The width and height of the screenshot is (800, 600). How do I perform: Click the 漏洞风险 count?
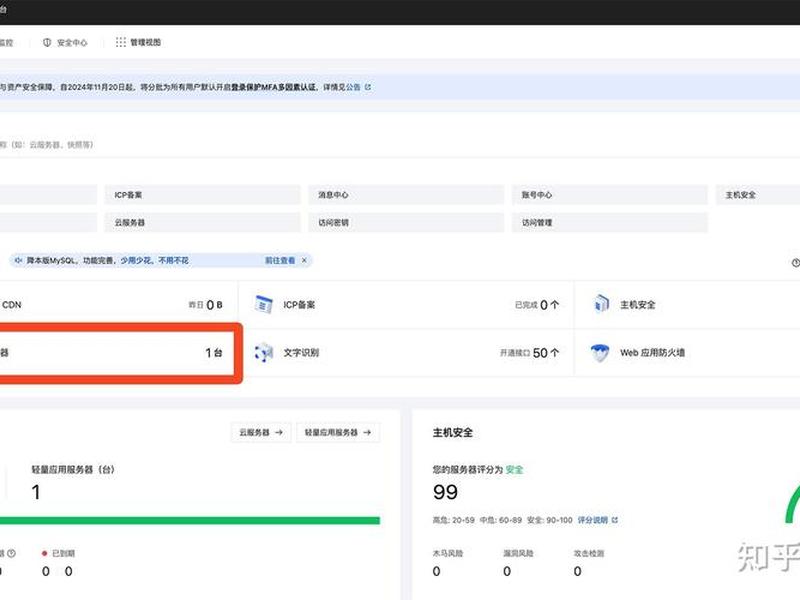tap(507, 571)
